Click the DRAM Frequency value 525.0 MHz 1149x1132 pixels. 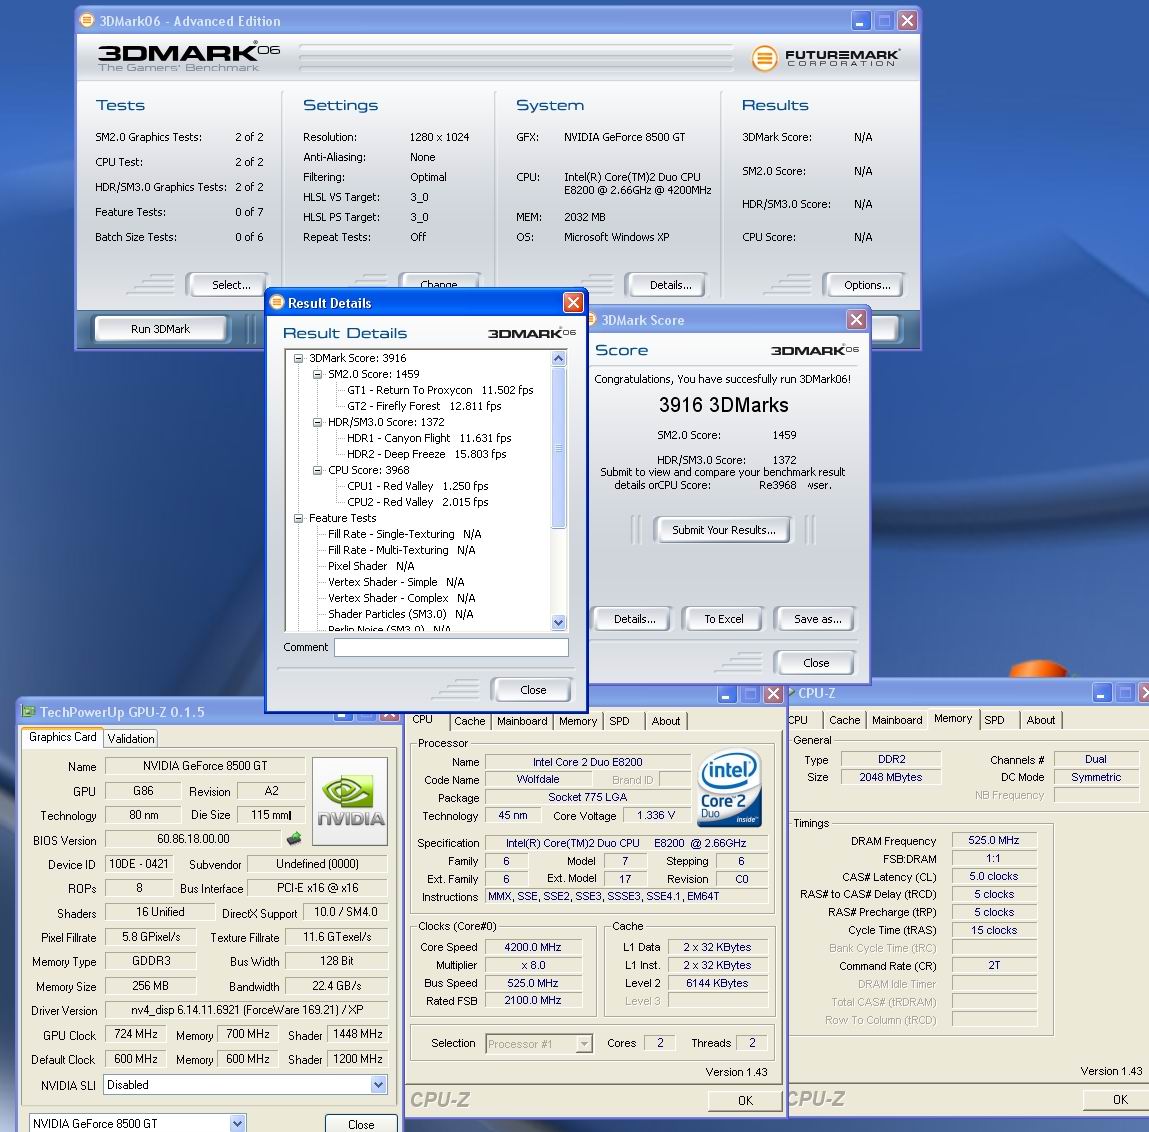point(994,840)
